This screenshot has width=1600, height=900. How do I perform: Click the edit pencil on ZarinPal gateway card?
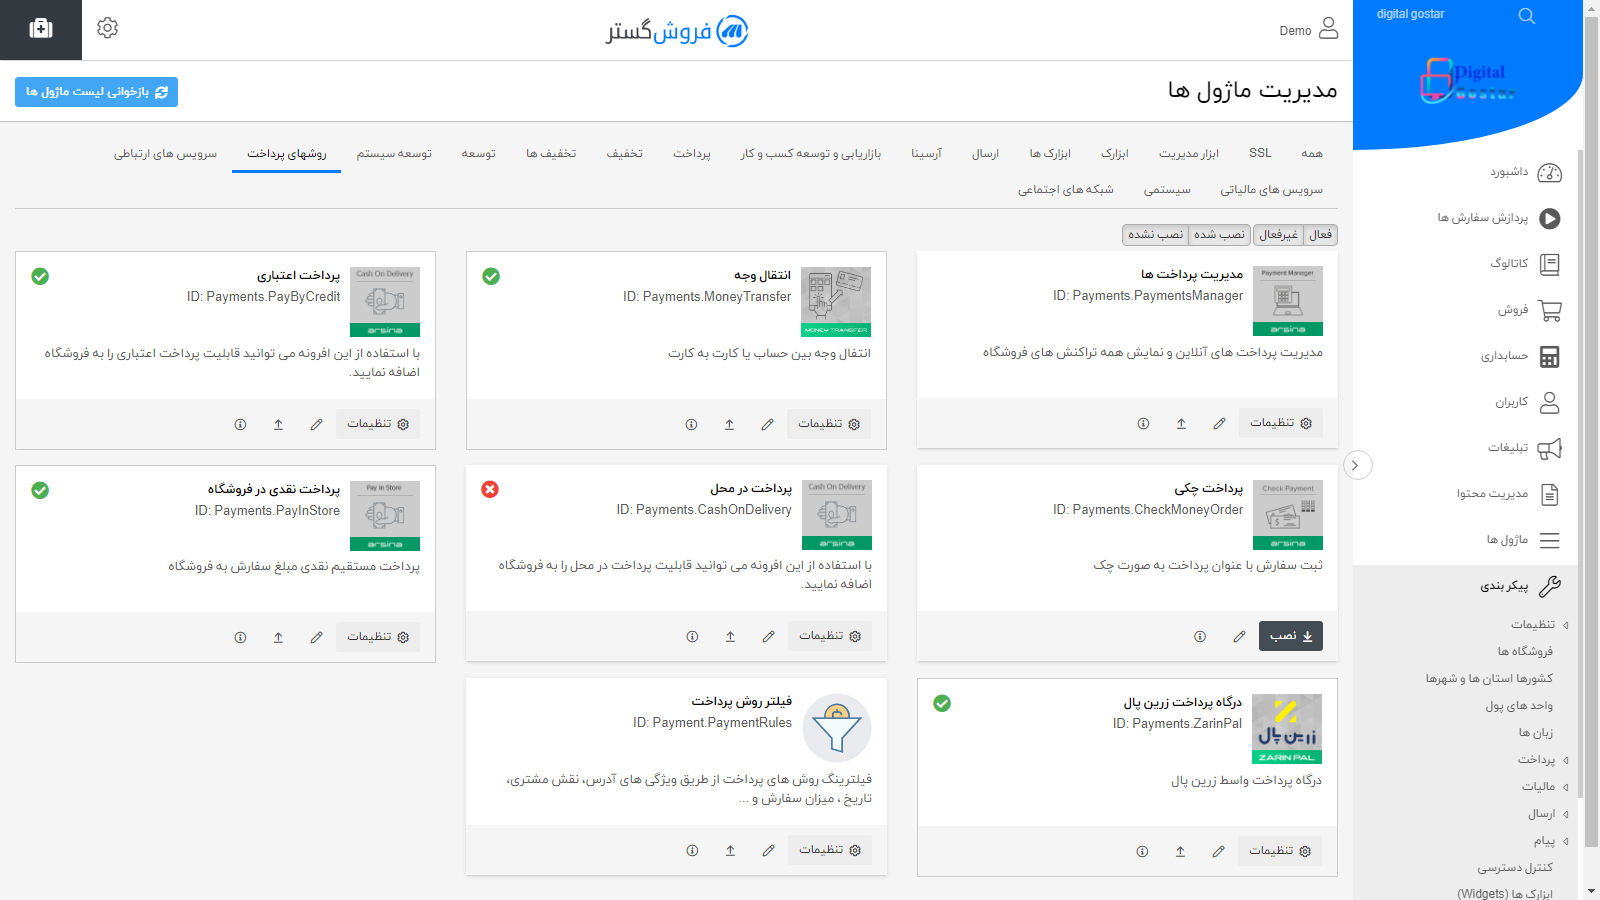coord(1218,851)
